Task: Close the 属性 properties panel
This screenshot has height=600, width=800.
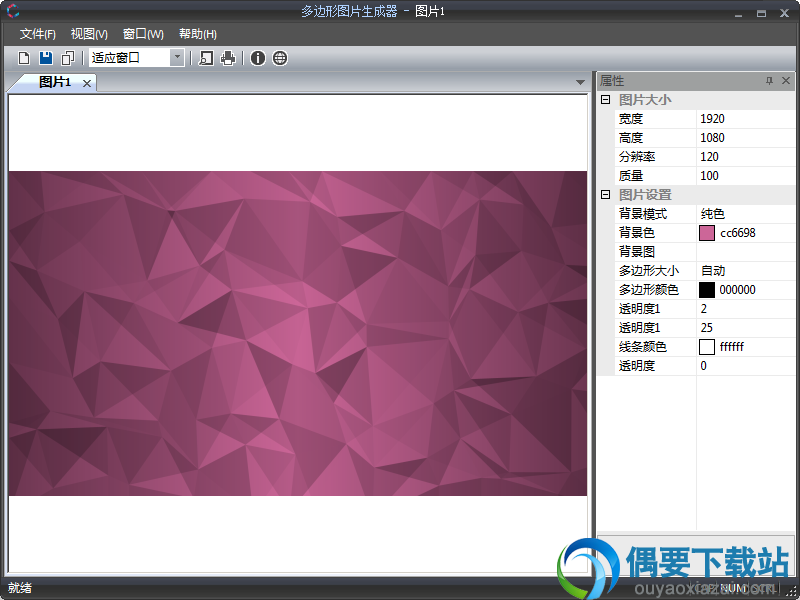Action: click(x=786, y=81)
